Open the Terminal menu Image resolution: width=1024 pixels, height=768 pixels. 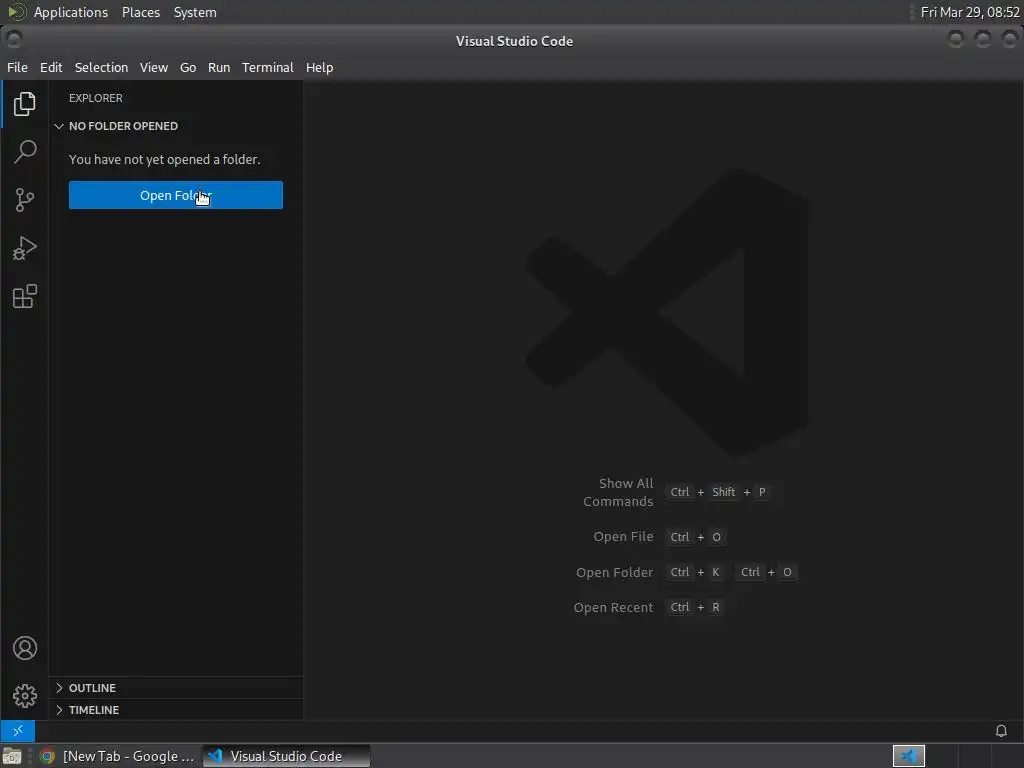[x=268, y=67]
